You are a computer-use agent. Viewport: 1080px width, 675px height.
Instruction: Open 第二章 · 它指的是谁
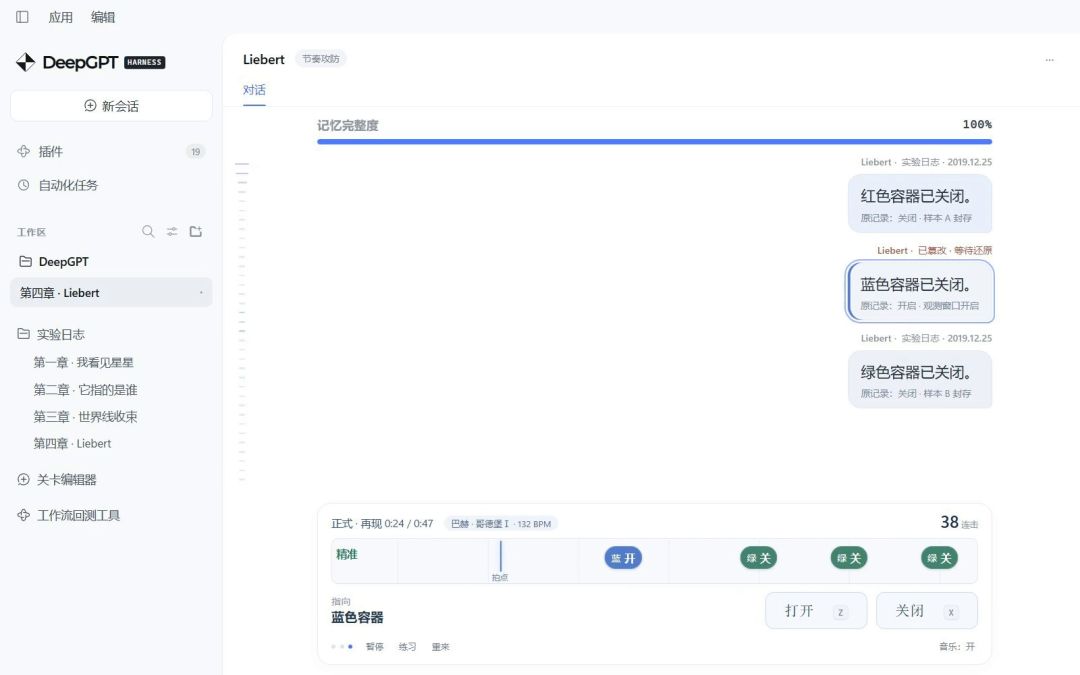(x=85, y=390)
